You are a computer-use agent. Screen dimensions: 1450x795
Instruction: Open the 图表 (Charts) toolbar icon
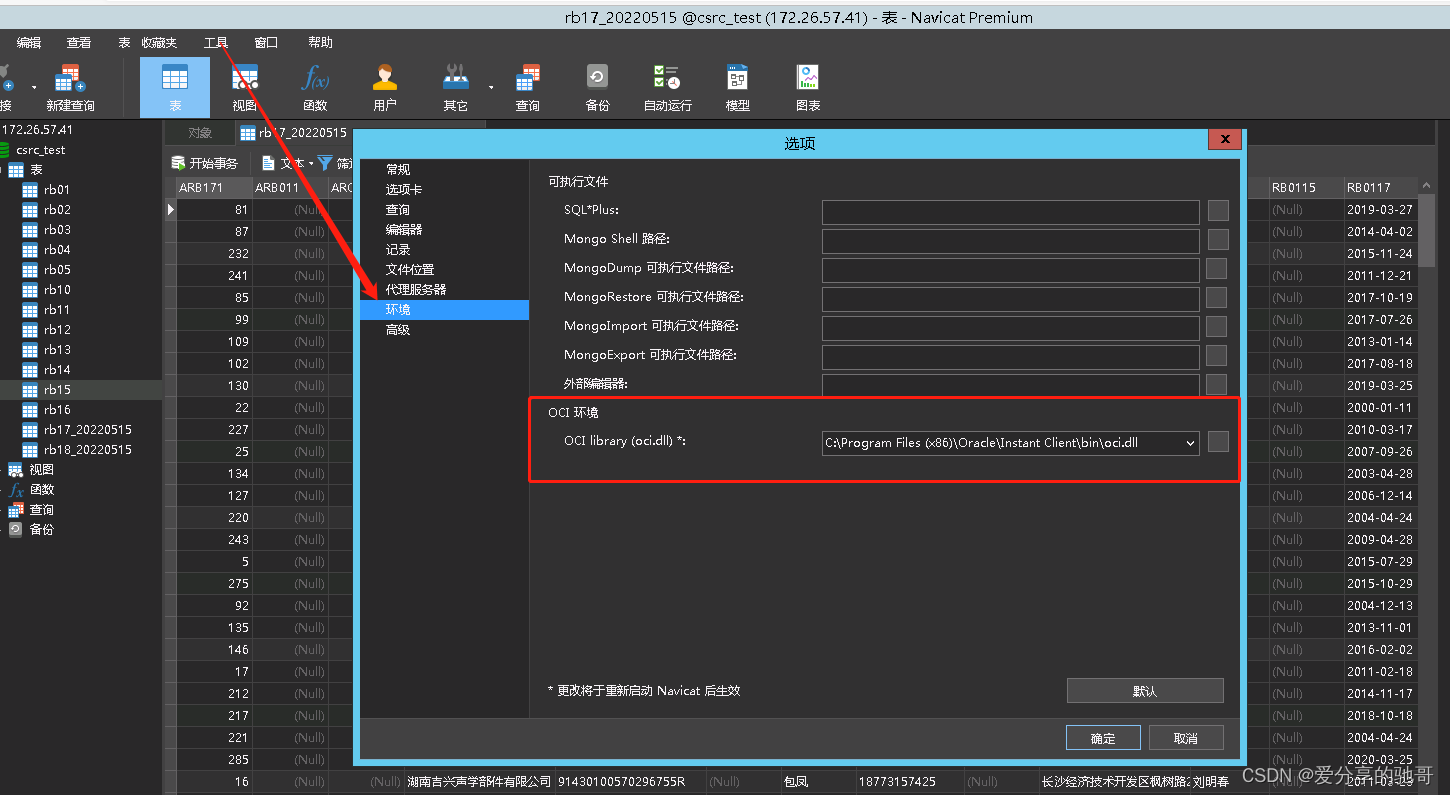click(x=808, y=87)
